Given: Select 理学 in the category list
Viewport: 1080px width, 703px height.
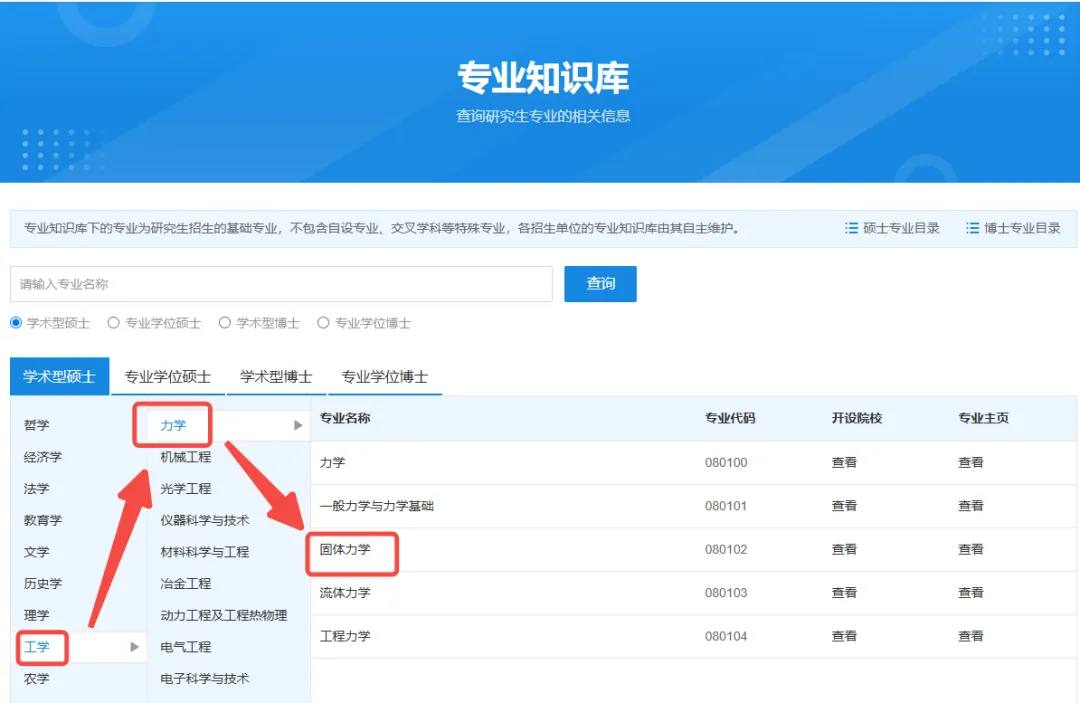Looking at the screenshot, I should pyautogui.click(x=37, y=616).
